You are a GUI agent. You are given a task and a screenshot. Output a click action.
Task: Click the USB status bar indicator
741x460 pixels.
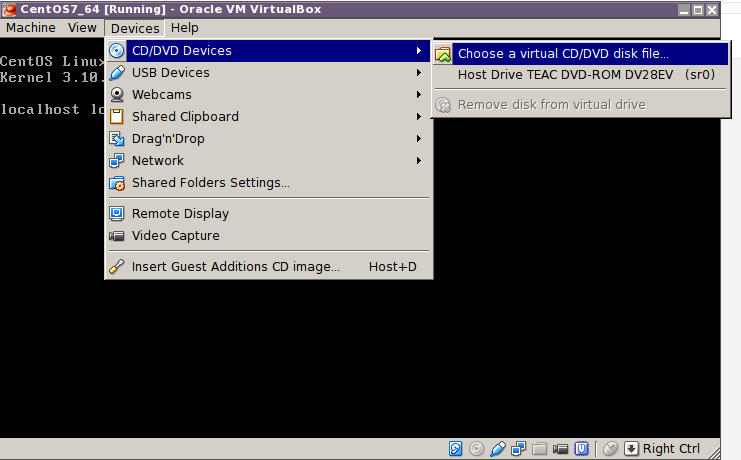[498, 448]
